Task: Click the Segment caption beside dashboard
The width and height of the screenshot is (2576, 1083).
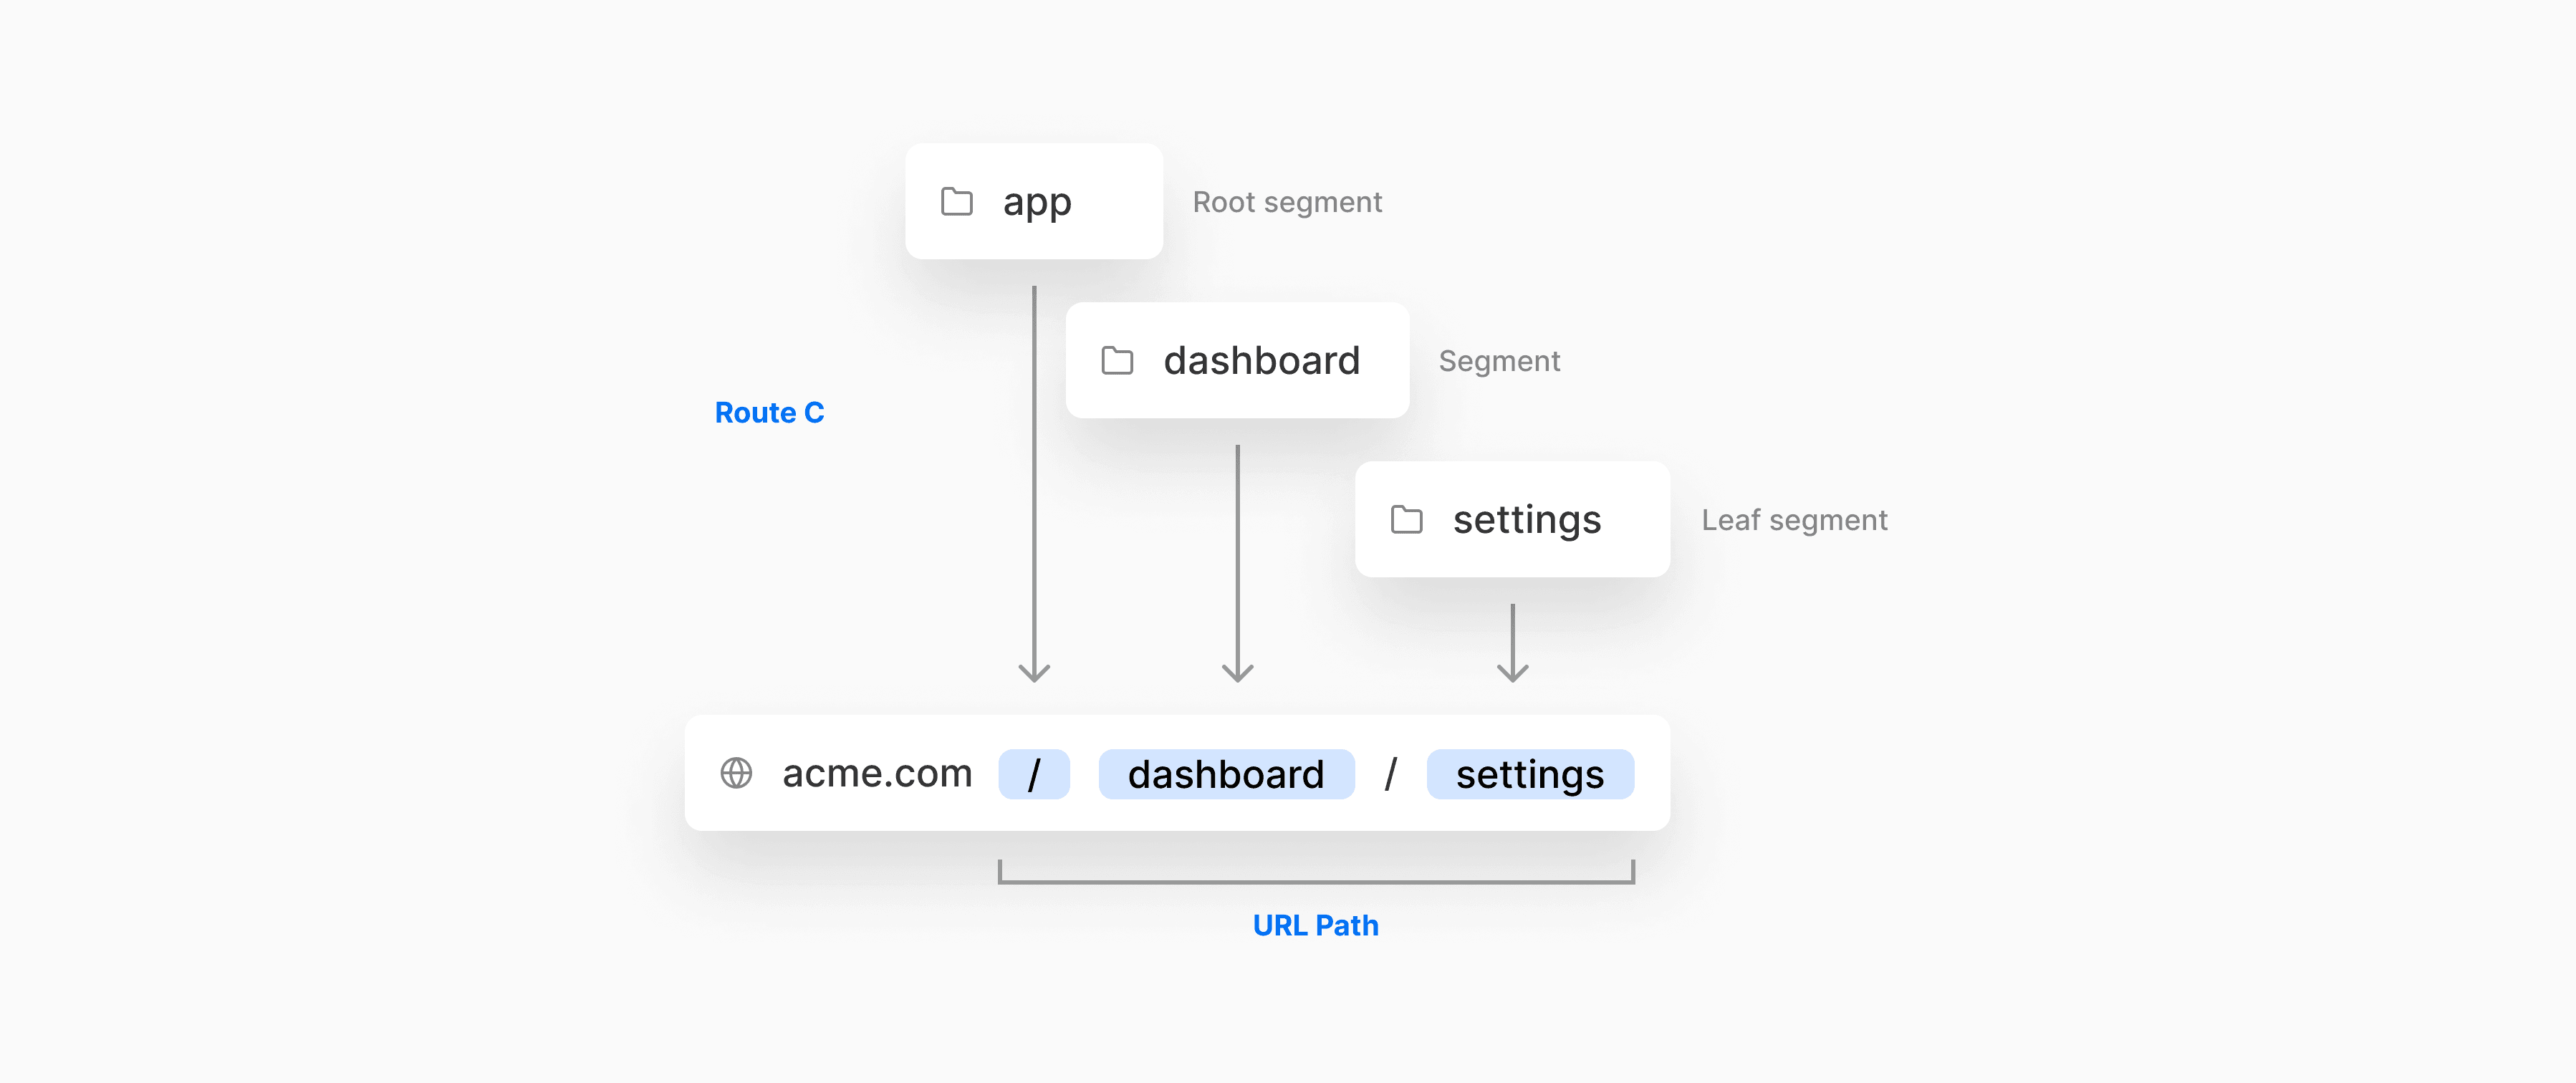Action: 1500,361
